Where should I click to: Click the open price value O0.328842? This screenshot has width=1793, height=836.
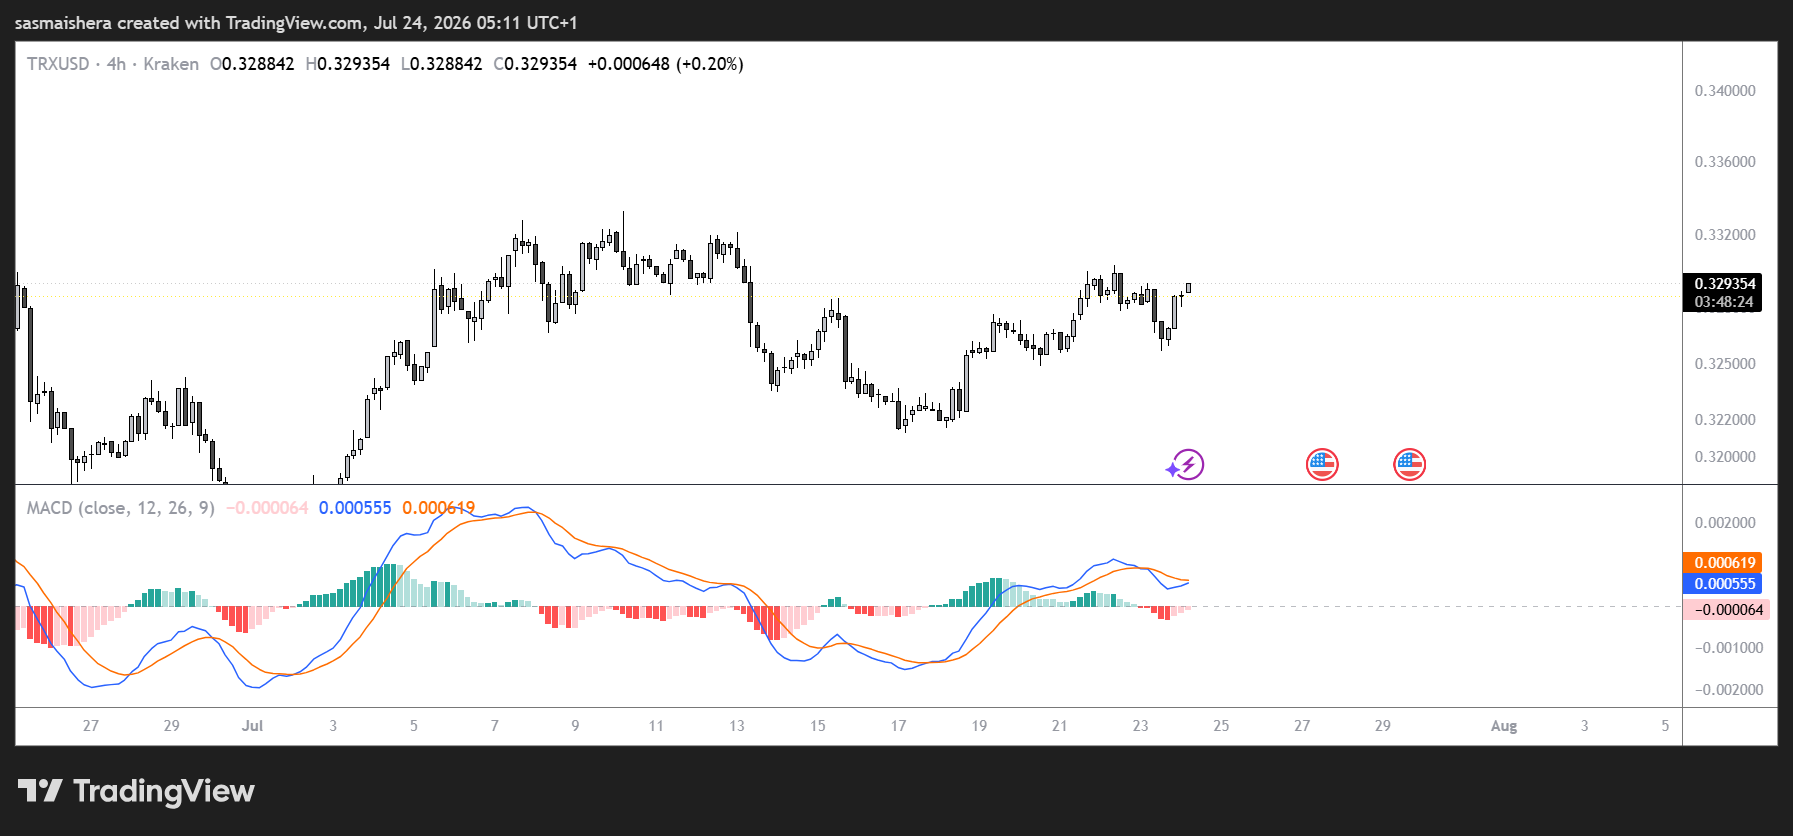tap(252, 64)
